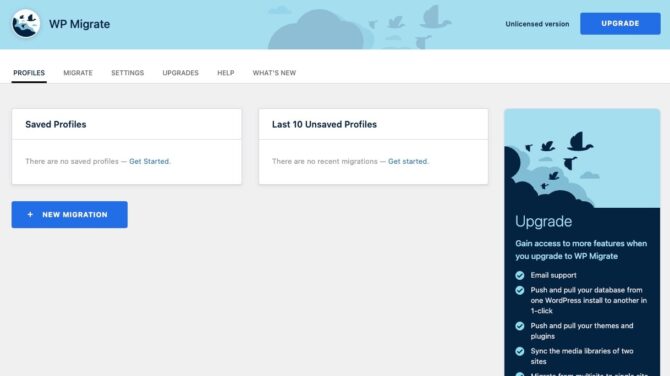Click Get Started link under Saved Profiles

click(x=149, y=161)
